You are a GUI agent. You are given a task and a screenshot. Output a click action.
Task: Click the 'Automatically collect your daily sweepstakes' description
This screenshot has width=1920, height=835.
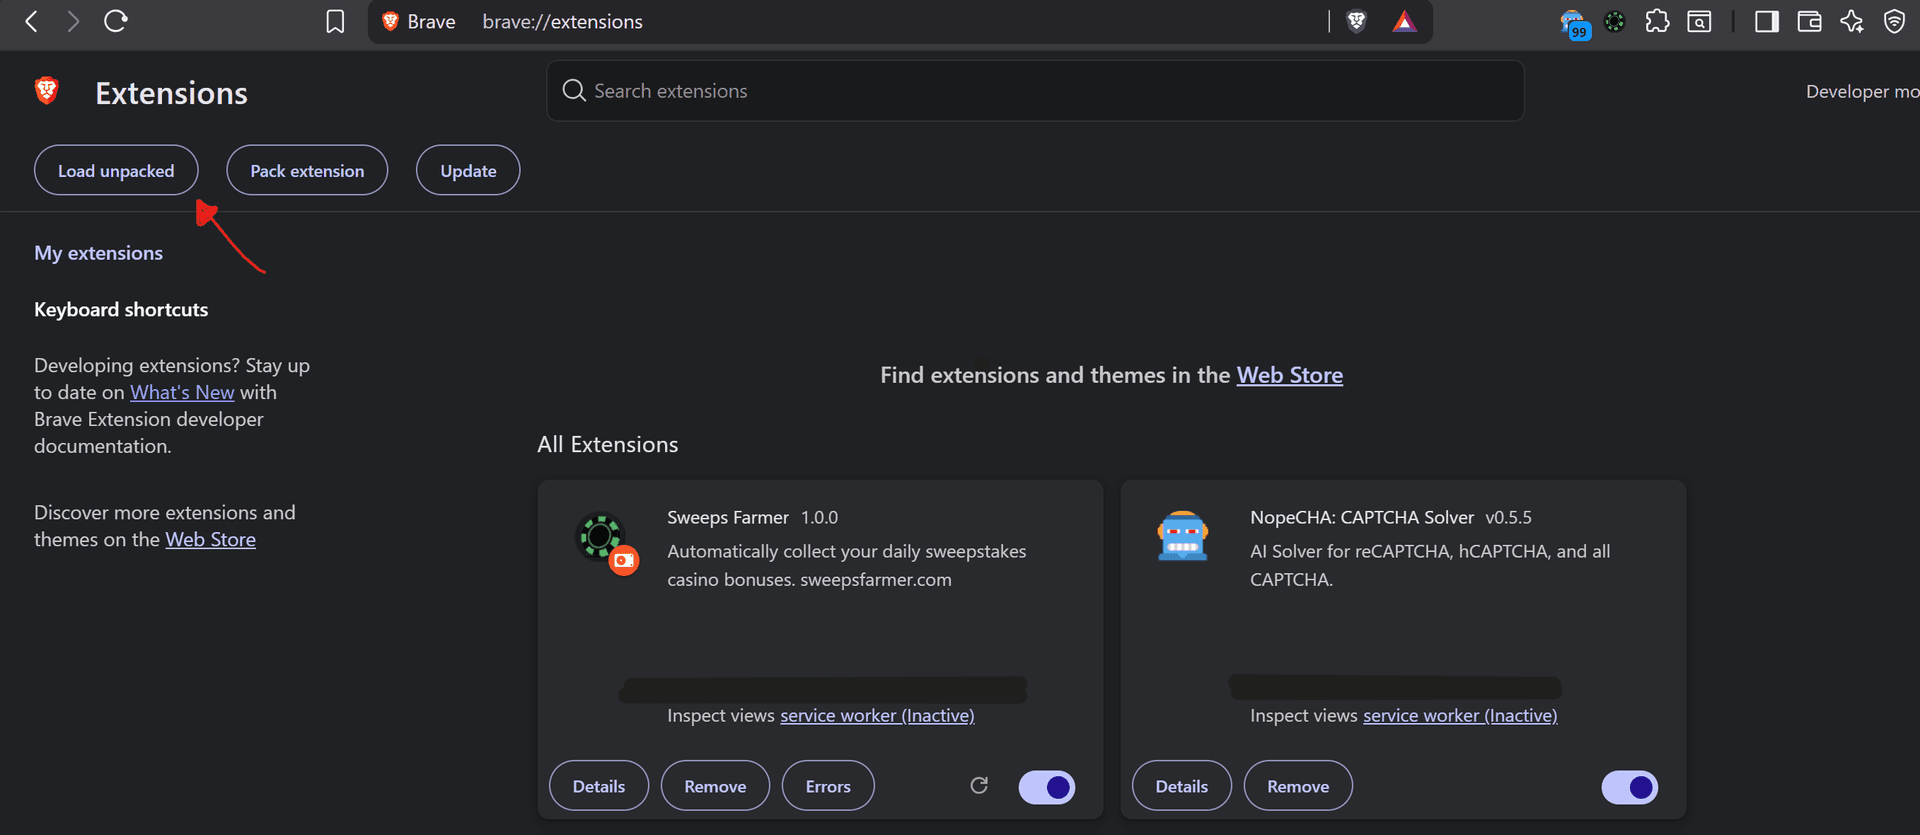tap(847, 565)
